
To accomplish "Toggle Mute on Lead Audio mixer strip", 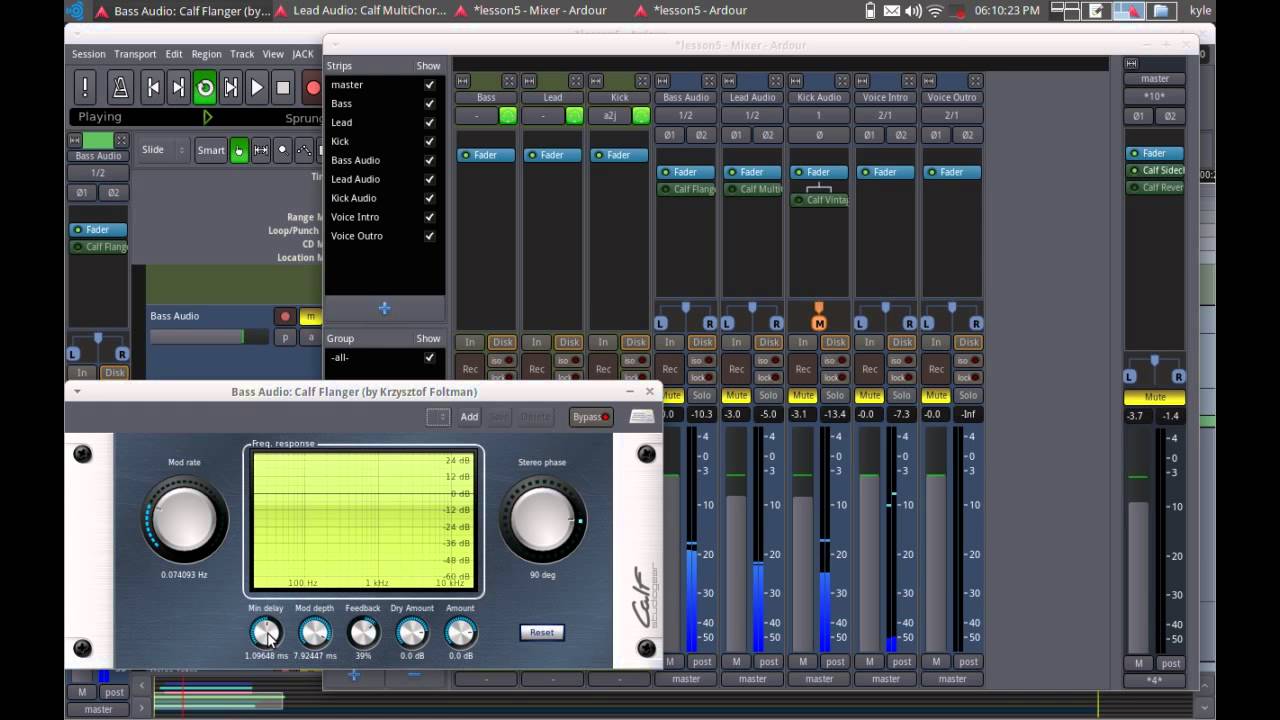I will coord(737,396).
